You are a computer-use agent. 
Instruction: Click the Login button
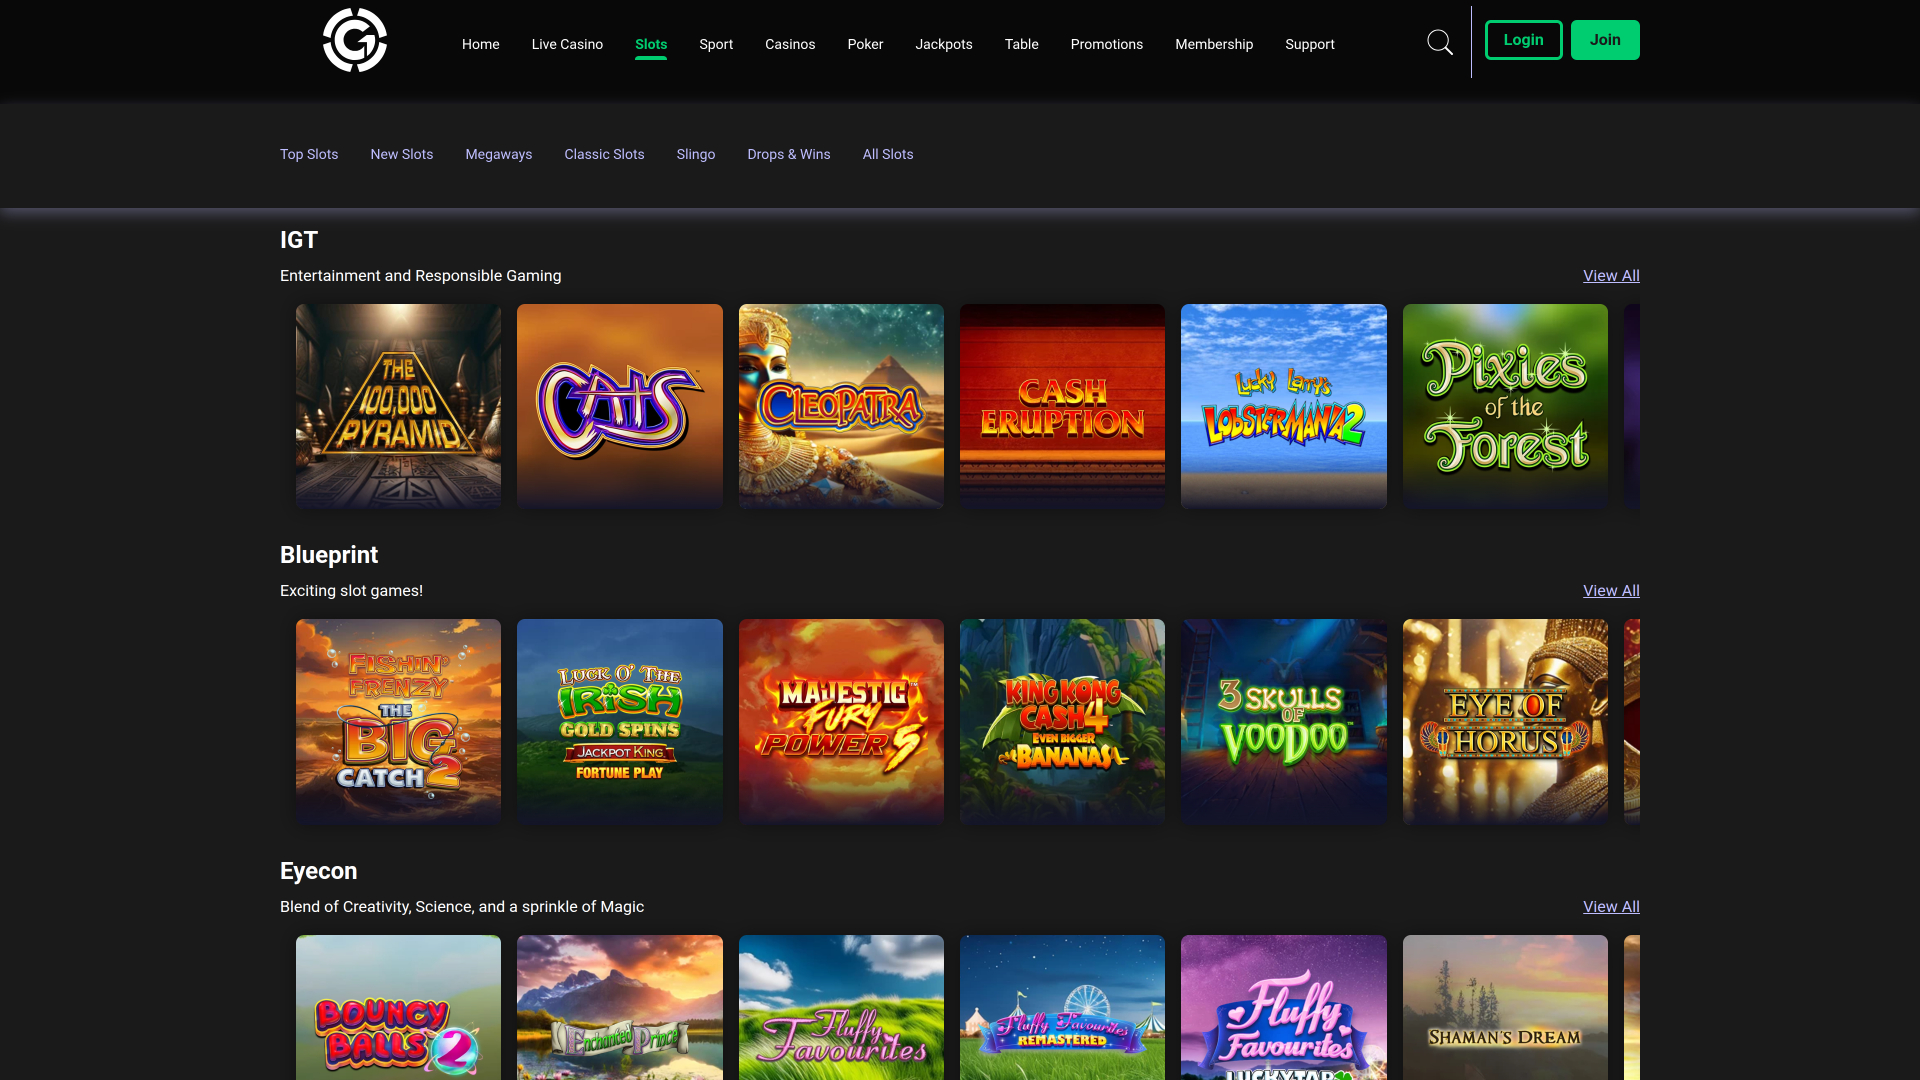[1523, 40]
